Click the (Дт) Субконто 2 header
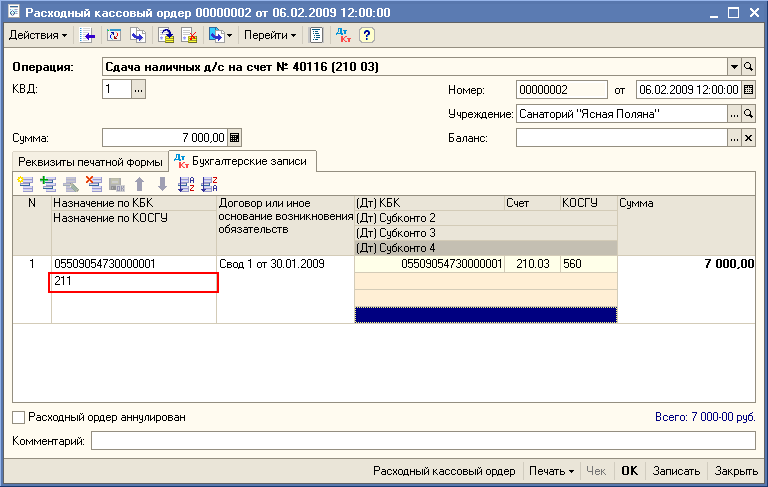The width and height of the screenshot is (768, 487). (485, 218)
